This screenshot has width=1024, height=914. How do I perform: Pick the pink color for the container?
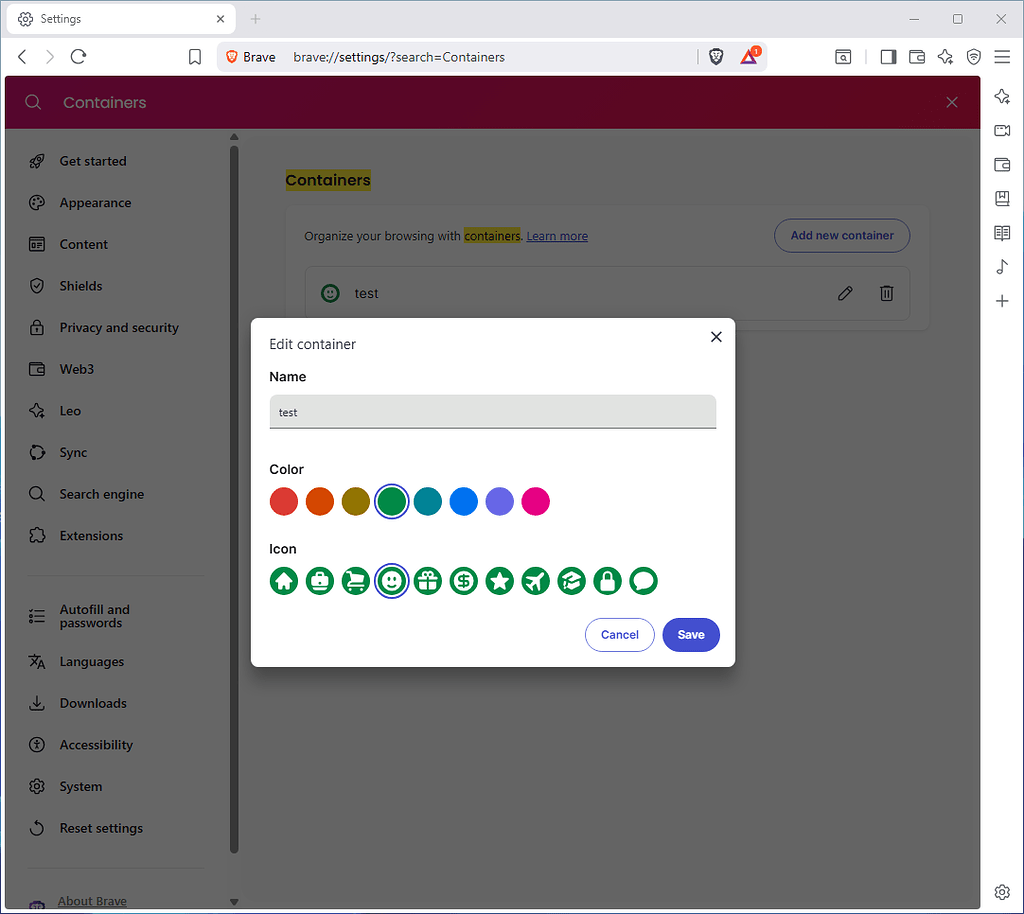pos(536,501)
